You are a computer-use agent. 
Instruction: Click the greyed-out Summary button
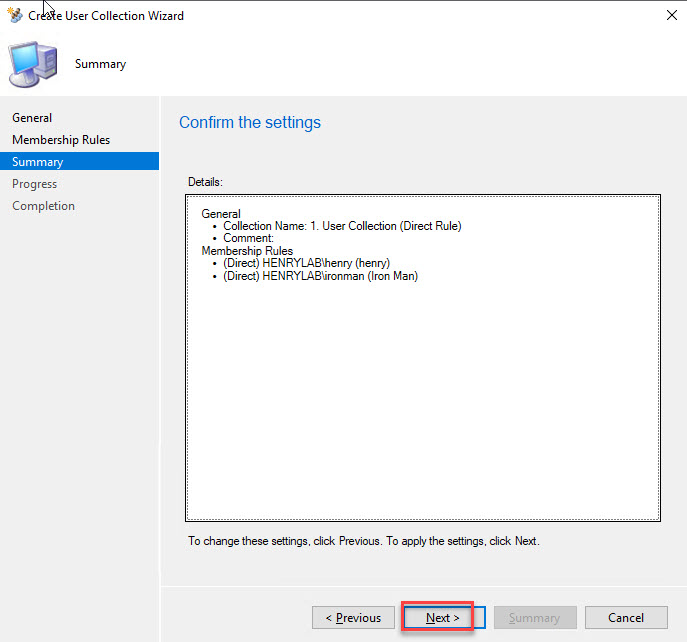(534, 618)
